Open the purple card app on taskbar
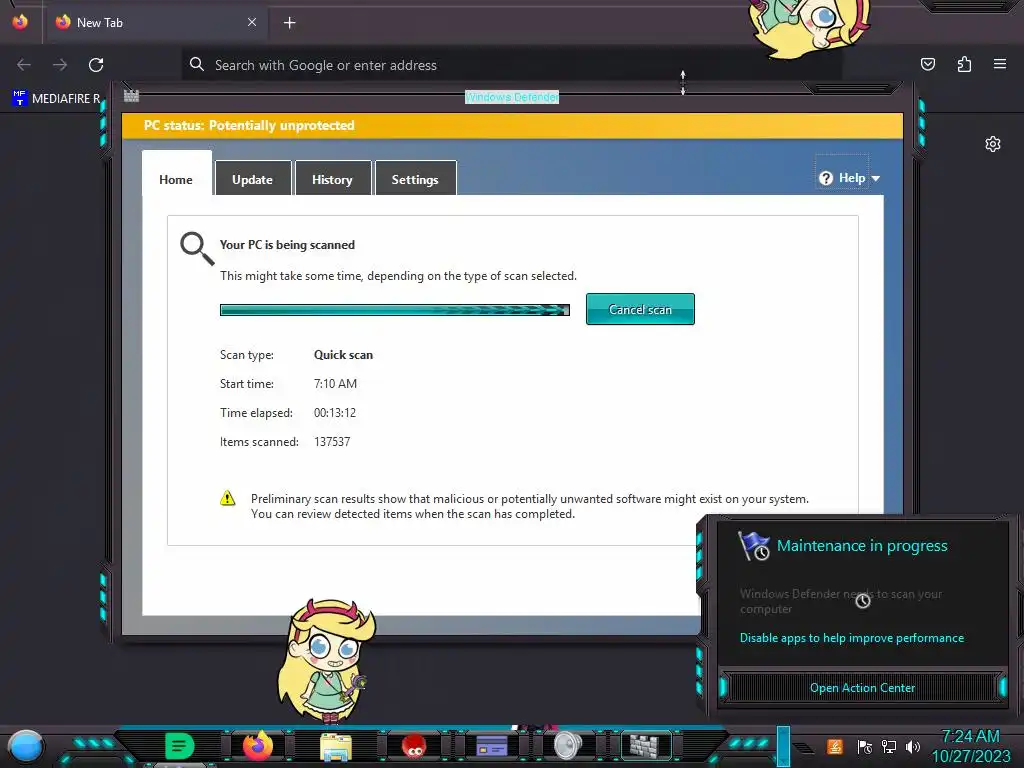Image resolution: width=1024 pixels, height=768 pixels. (x=492, y=746)
